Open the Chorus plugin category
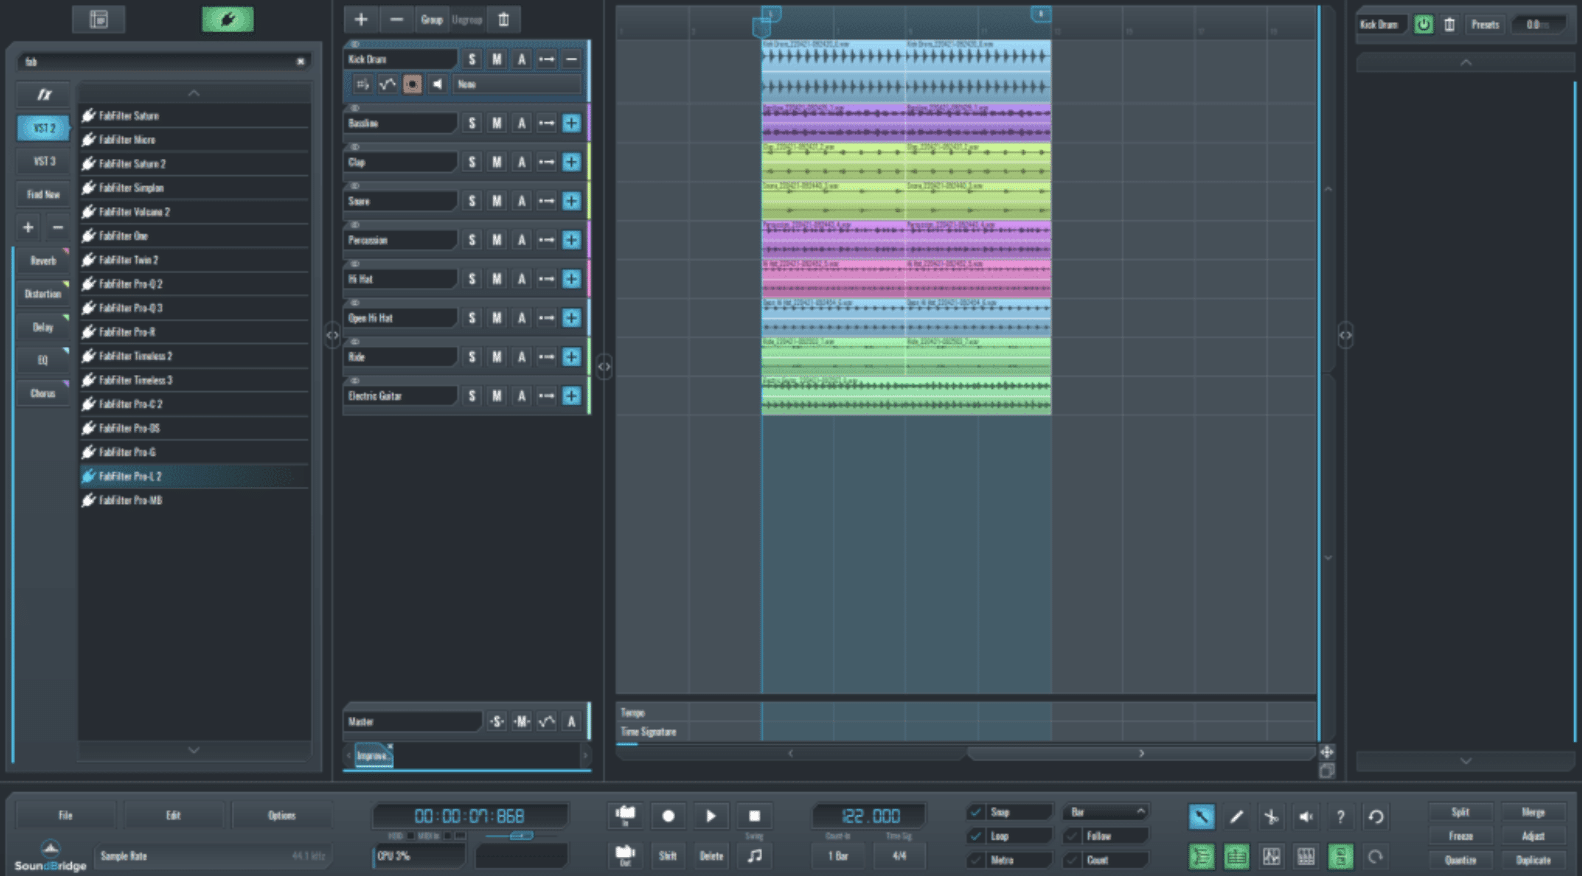This screenshot has width=1582, height=876. 43,393
